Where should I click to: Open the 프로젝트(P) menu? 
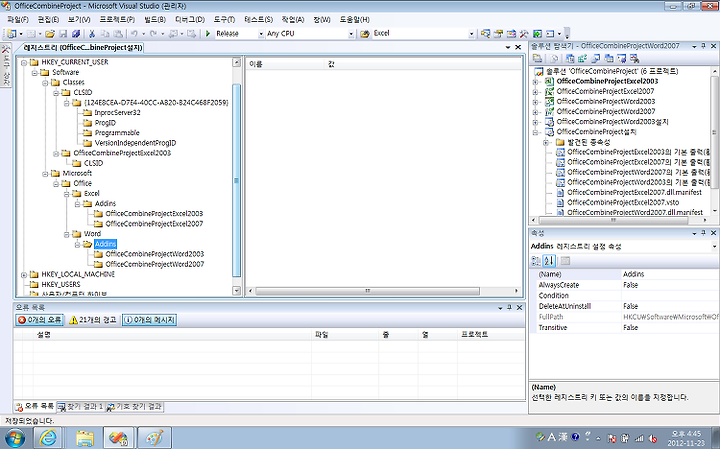pos(117,20)
